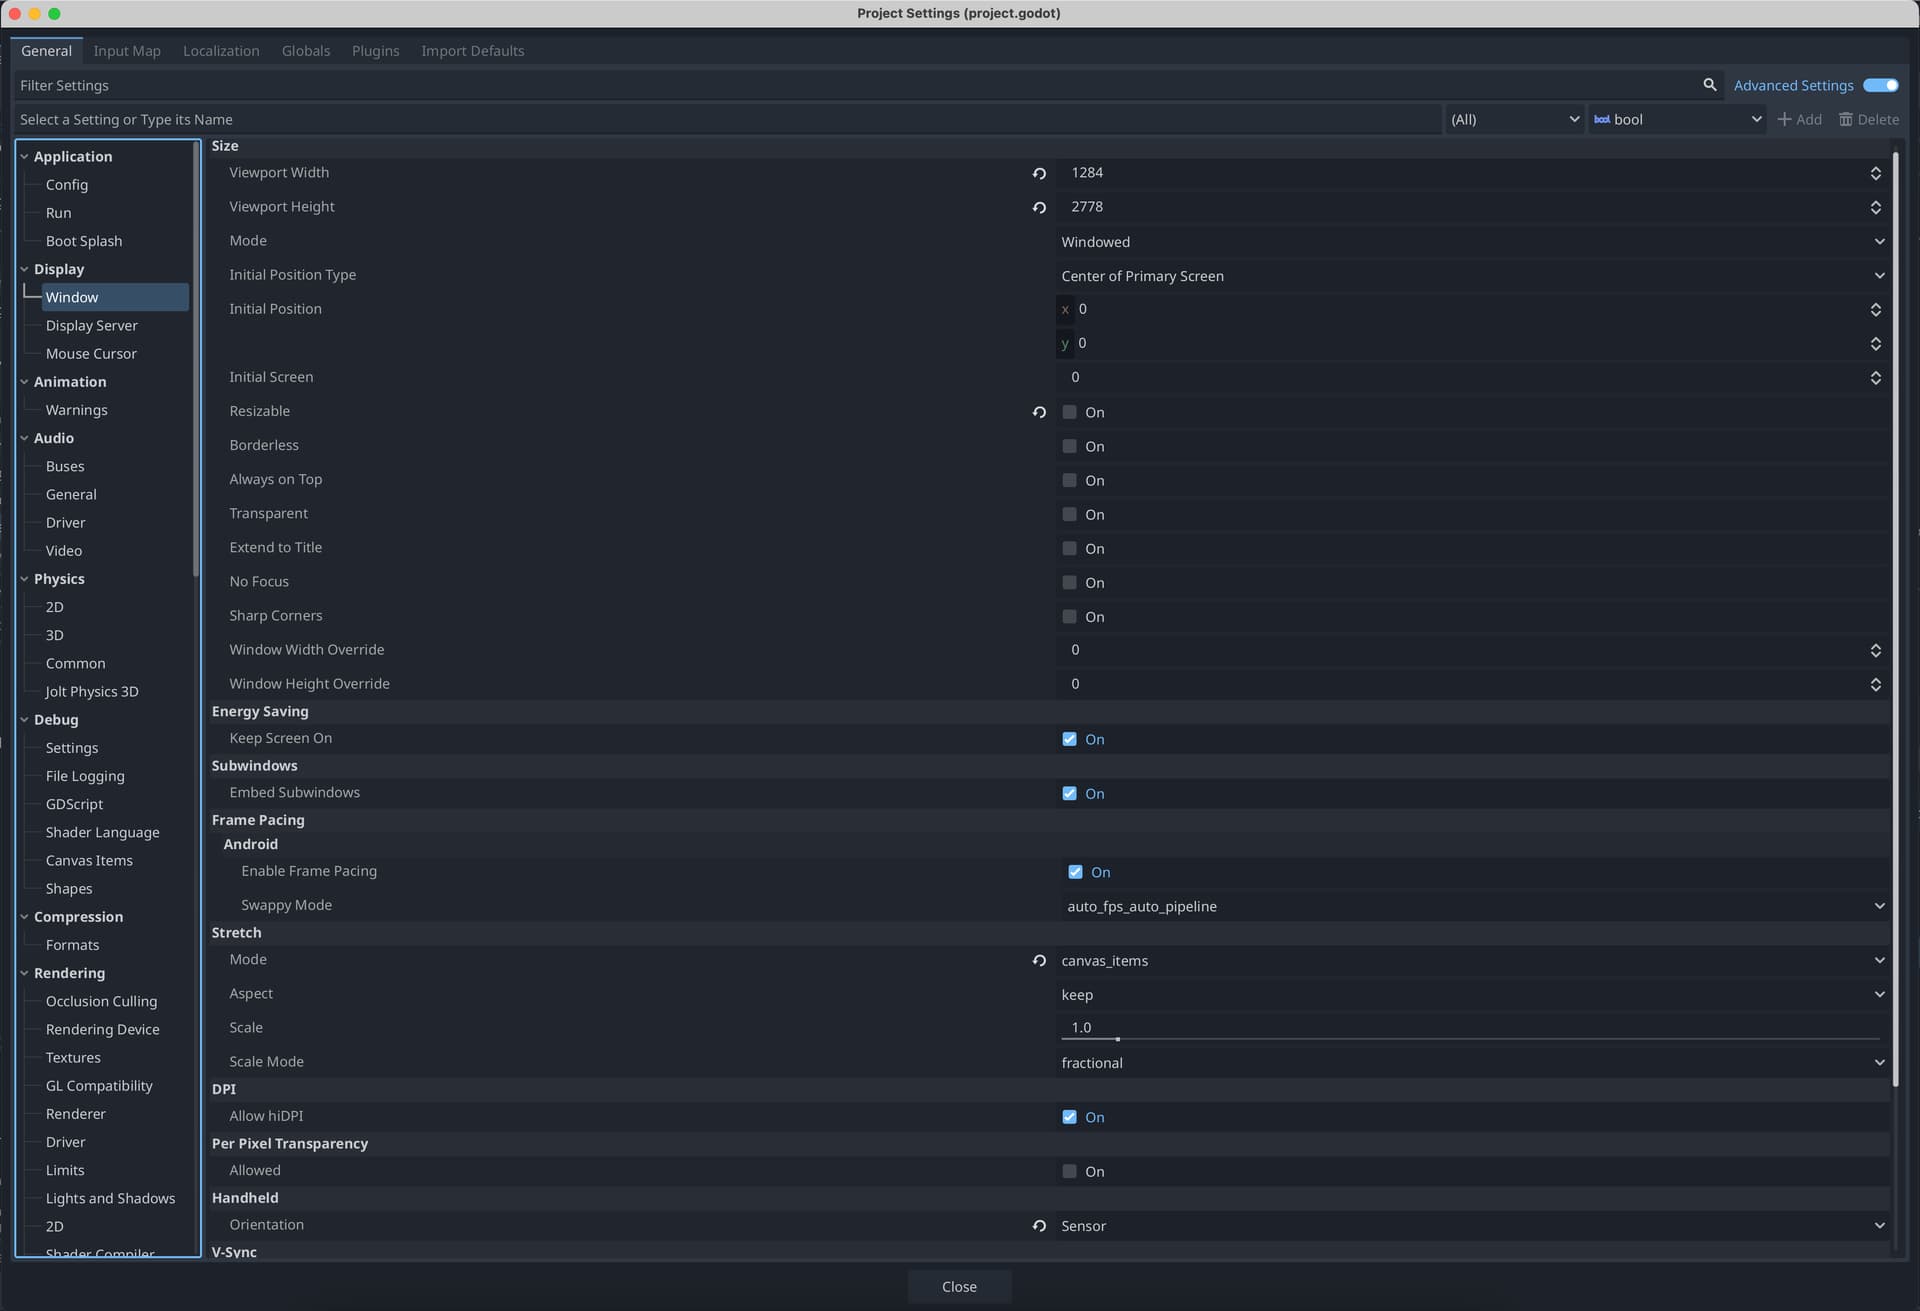This screenshot has width=1920, height=1311.
Task: Click the Add plus button
Action: pos(1799,119)
